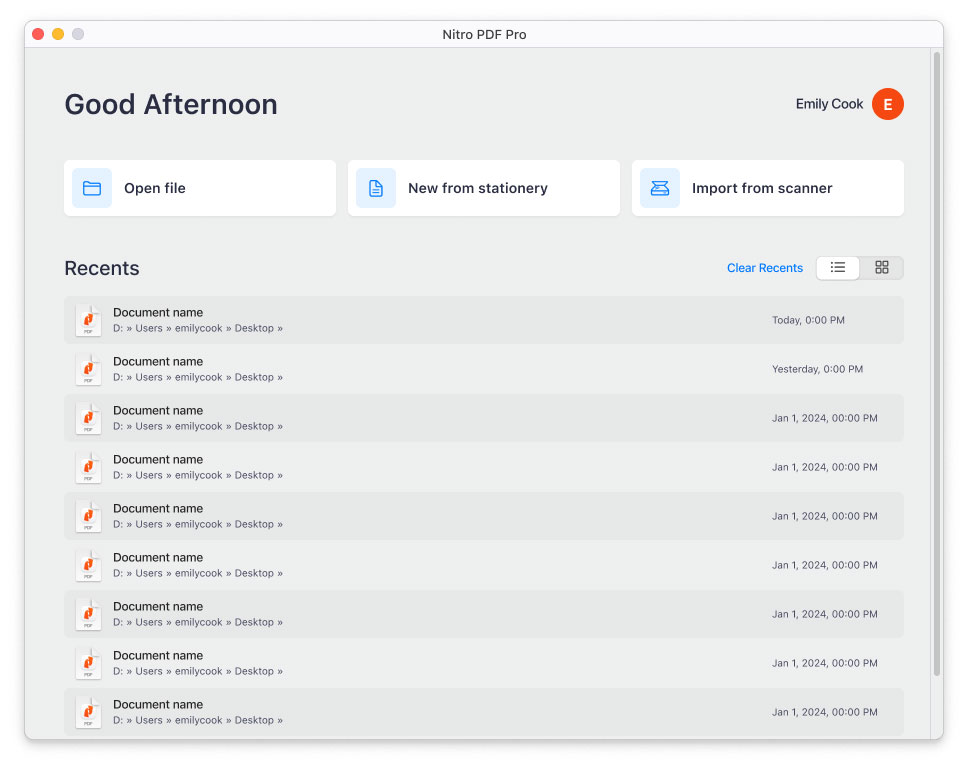Open the Emily Cook account name
Viewport: 968px width, 768px height.
tap(829, 104)
